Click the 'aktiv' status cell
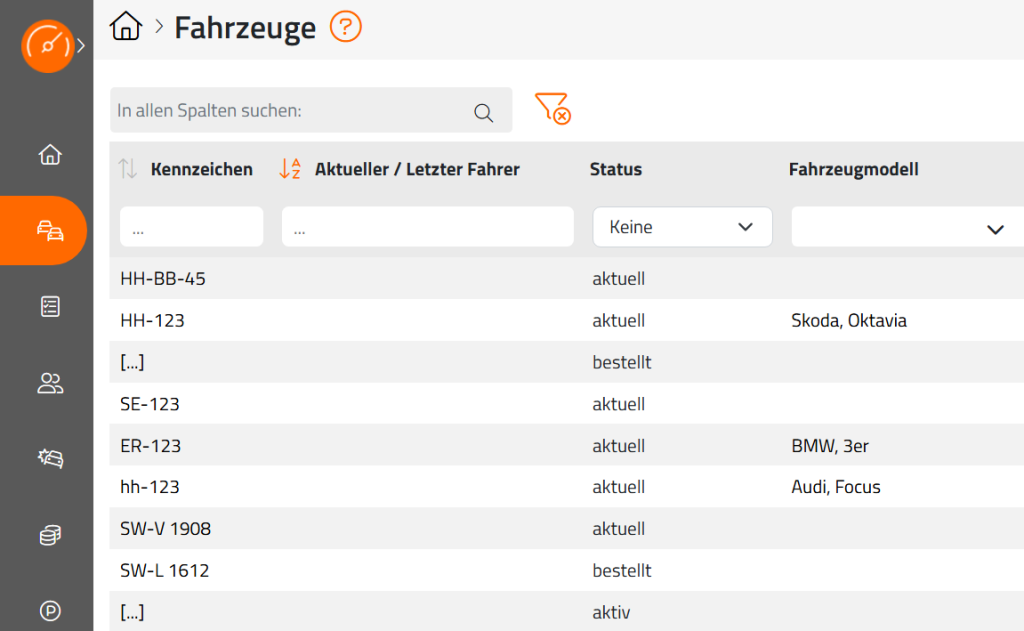Viewport: 1024px width, 631px height. [x=611, y=612]
